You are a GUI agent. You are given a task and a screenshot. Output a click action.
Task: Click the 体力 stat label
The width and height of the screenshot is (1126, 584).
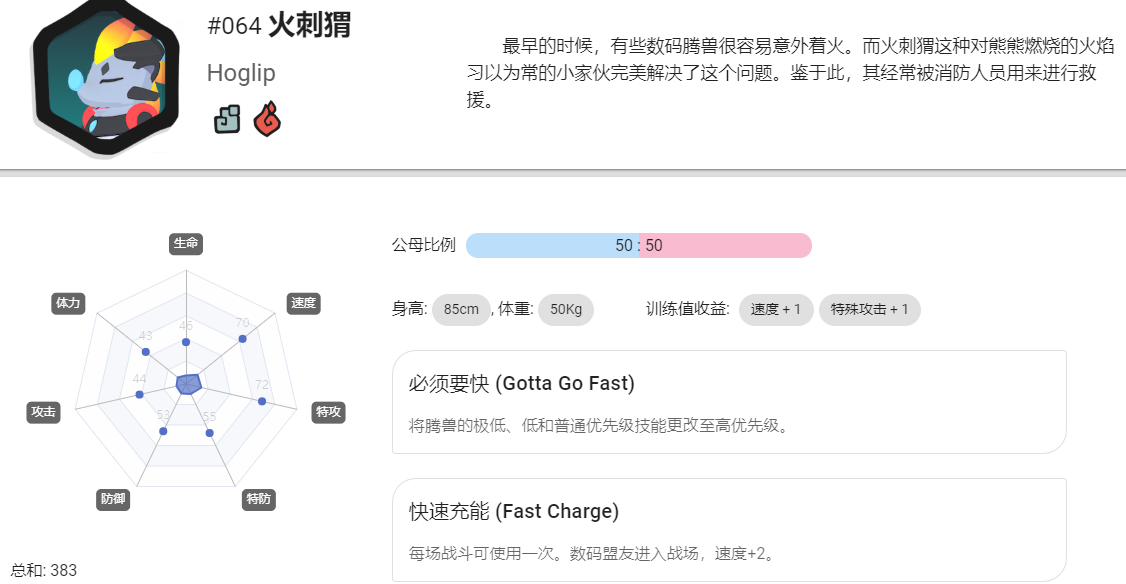tap(68, 303)
